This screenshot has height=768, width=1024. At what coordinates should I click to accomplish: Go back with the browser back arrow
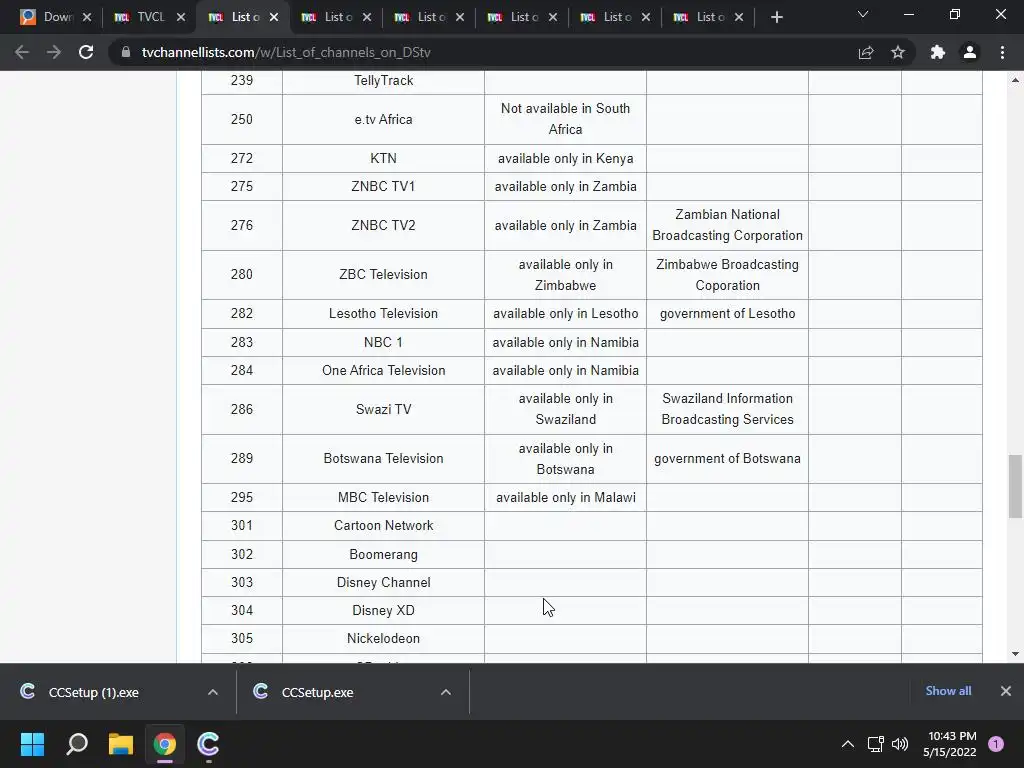click(x=22, y=52)
